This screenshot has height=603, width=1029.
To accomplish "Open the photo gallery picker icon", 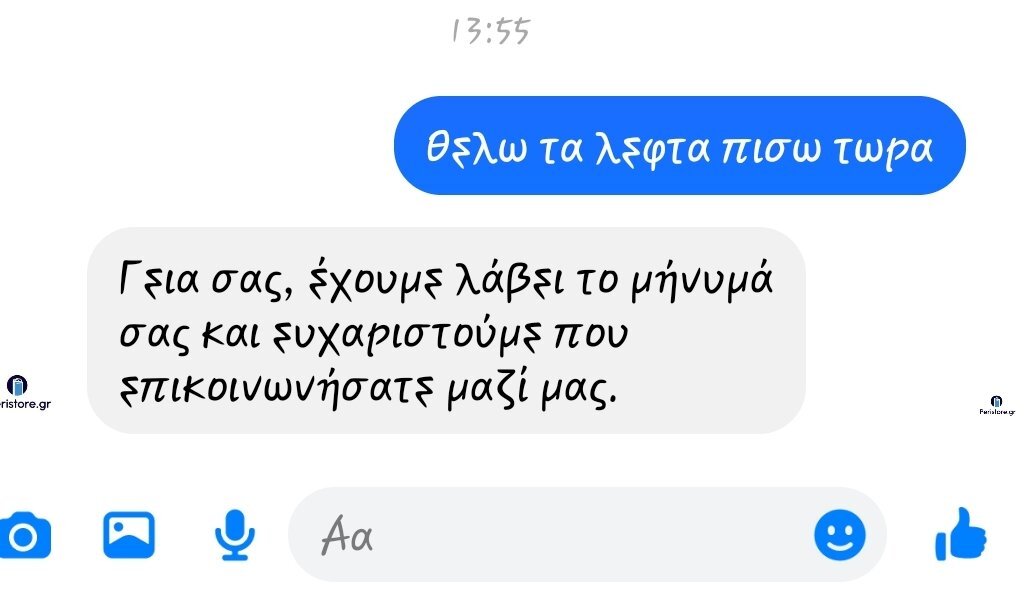I will [x=129, y=535].
